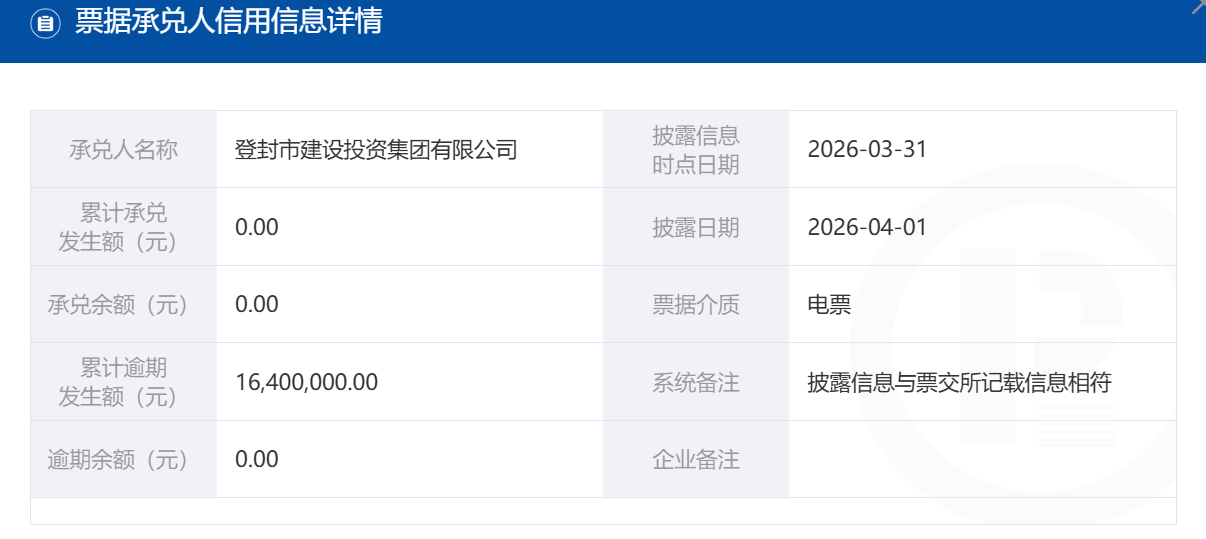Image resolution: width=1206 pixels, height=539 pixels.
Task: Click the 票据承兑人信用信息详情 title text
Action: coord(228,22)
